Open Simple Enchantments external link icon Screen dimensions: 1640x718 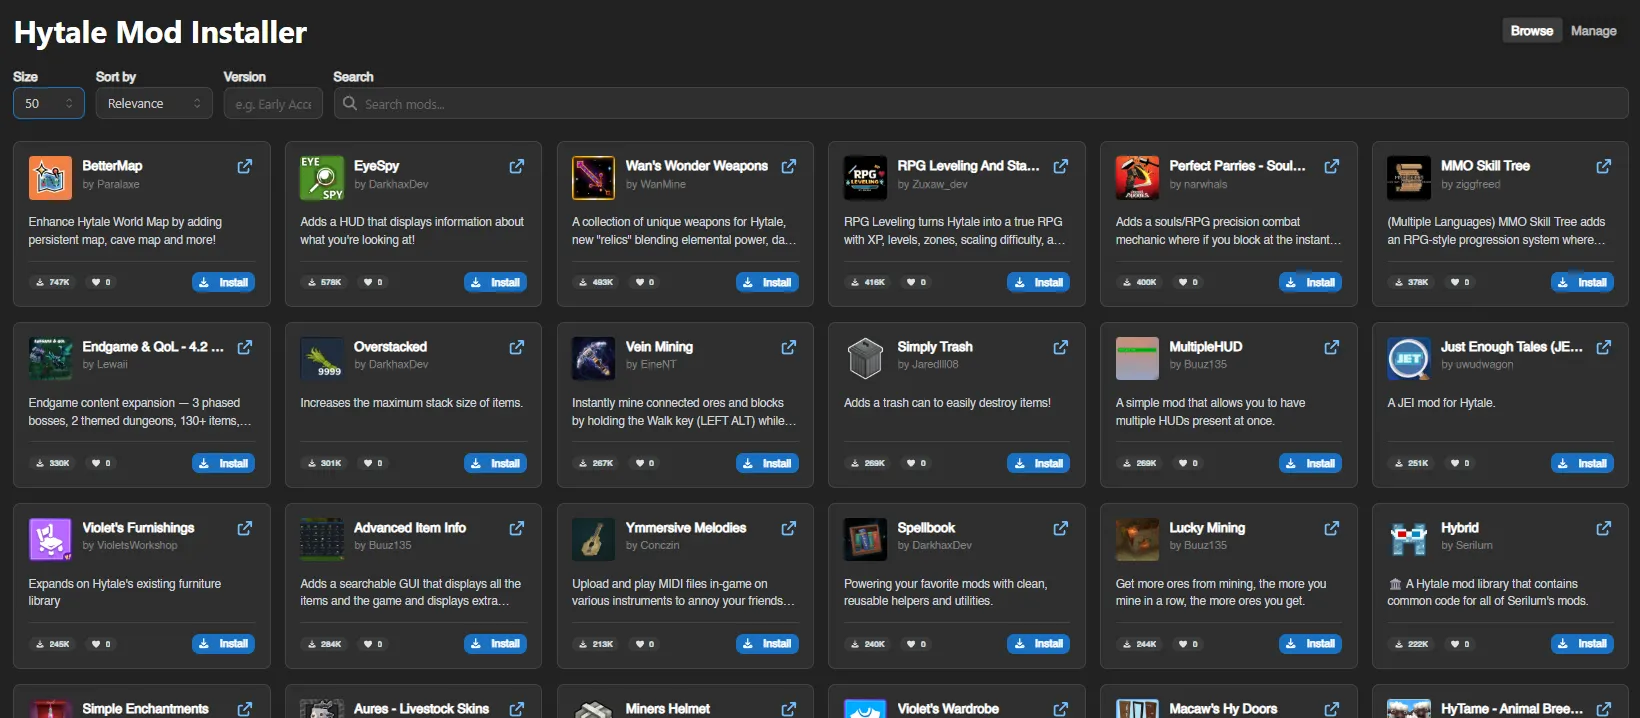click(x=245, y=709)
